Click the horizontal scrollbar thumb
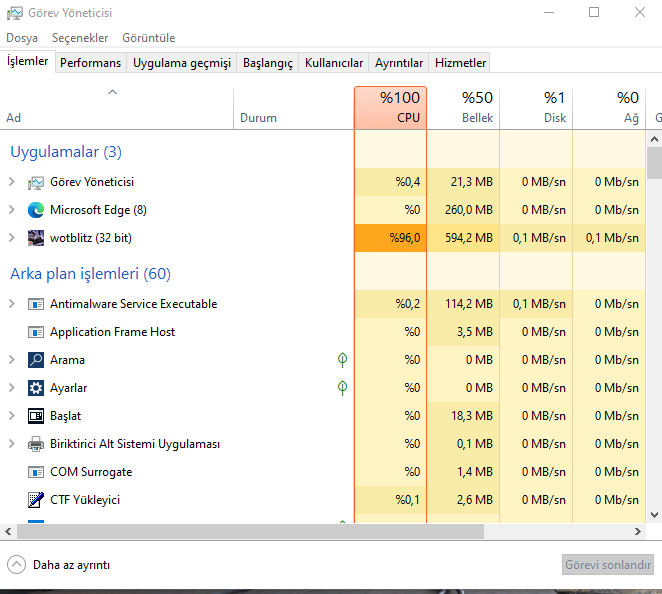Image resolution: width=662 pixels, height=594 pixels. pyautogui.click(x=250, y=532)
